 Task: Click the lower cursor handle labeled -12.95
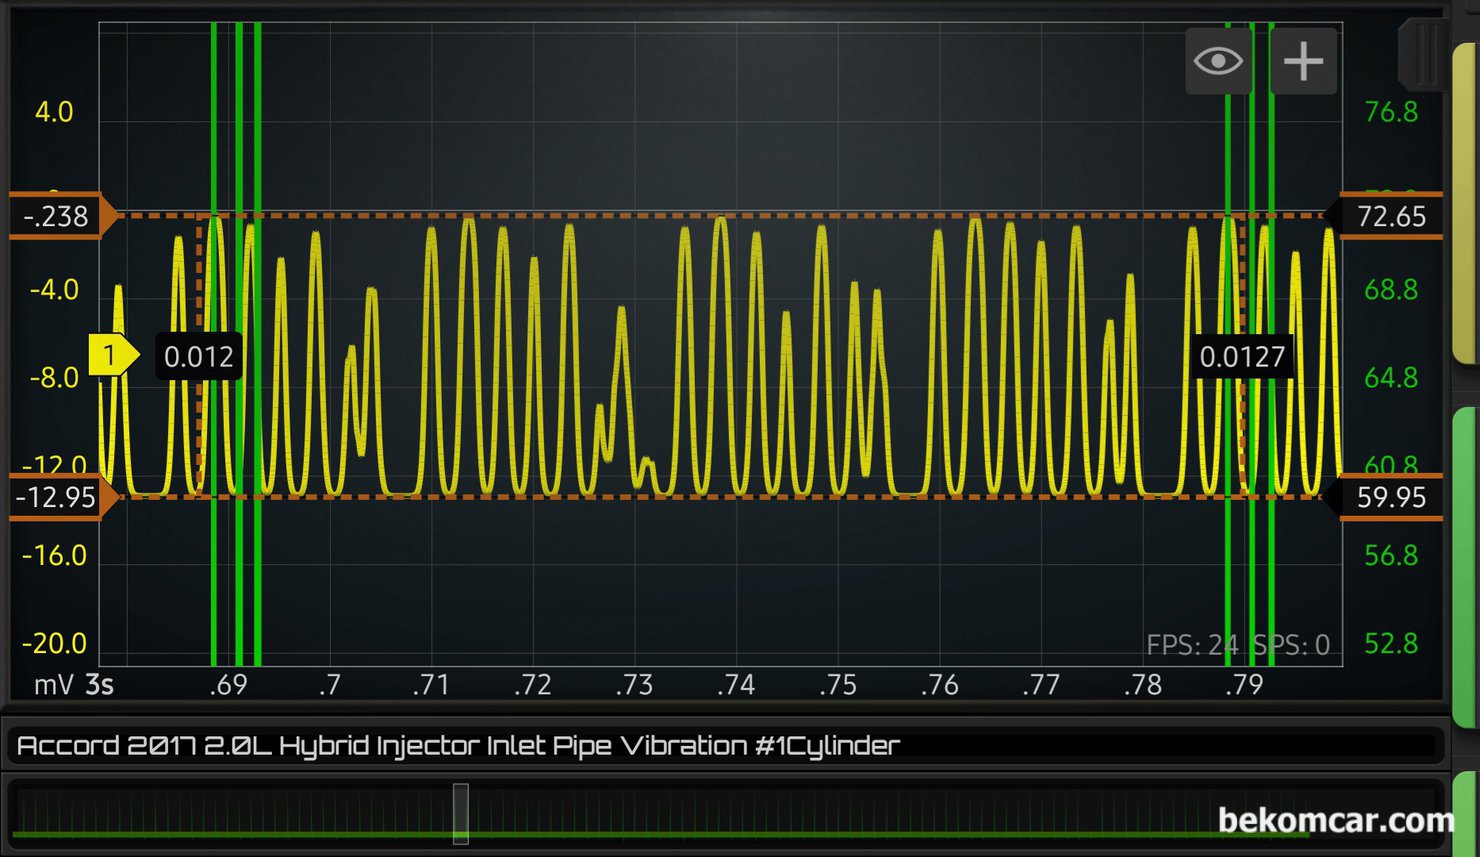(x=58, y=497)
